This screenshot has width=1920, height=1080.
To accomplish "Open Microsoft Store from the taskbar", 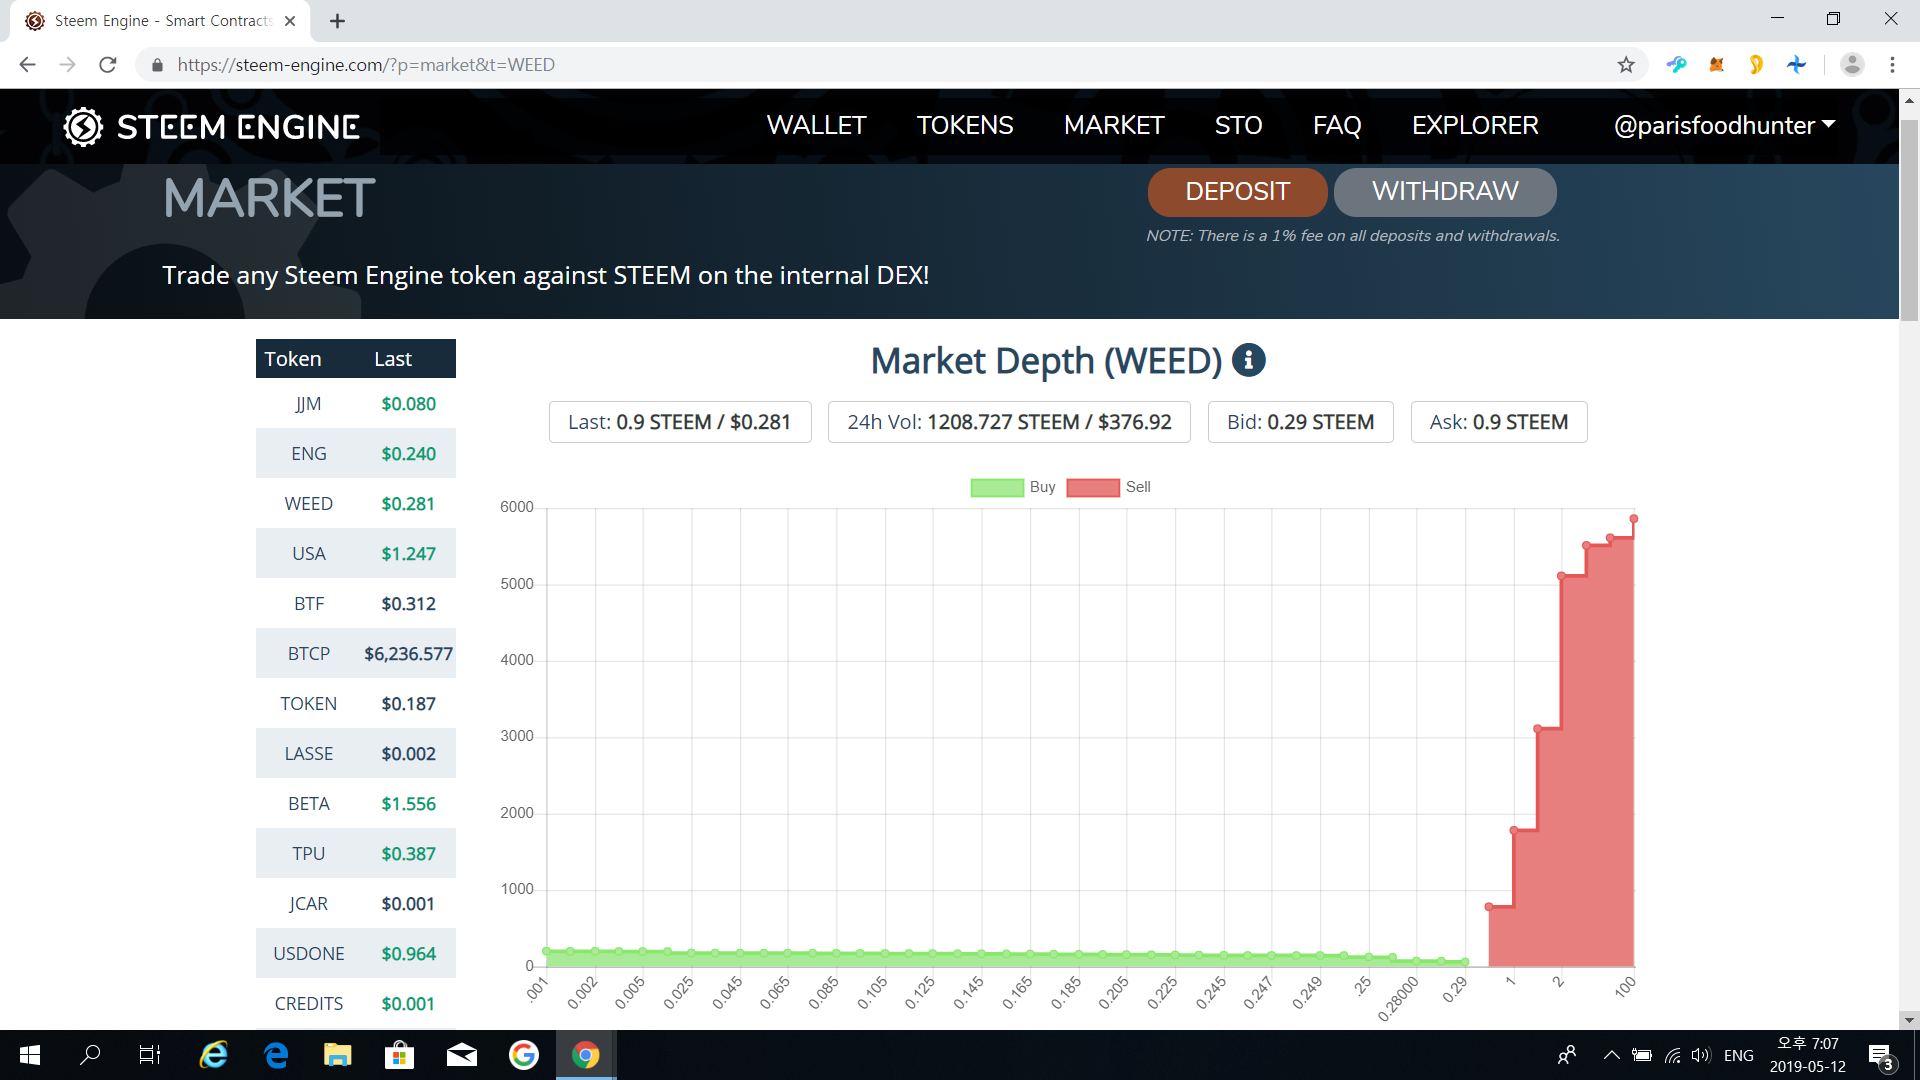I will [x=400, y=1055].
